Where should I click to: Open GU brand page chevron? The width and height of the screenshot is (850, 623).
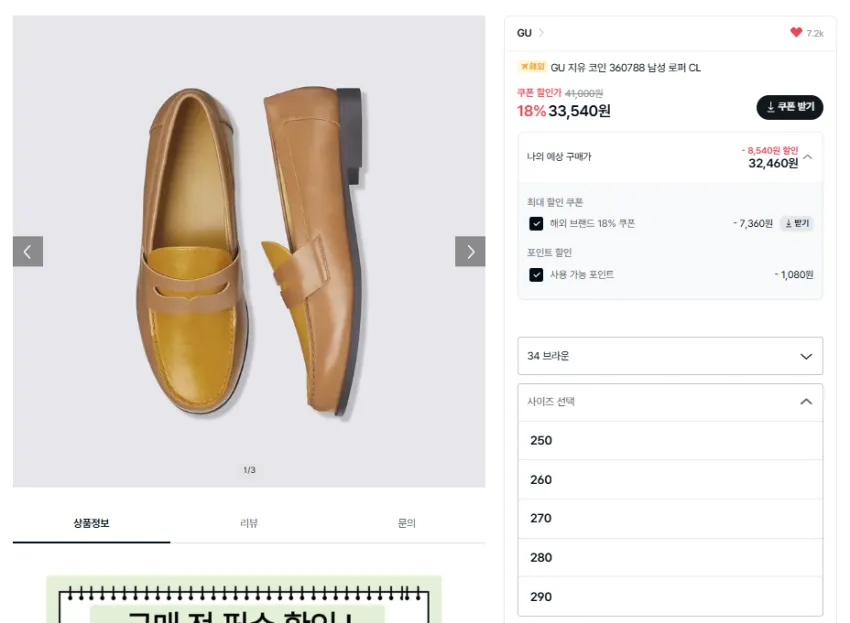click(541, 33)
